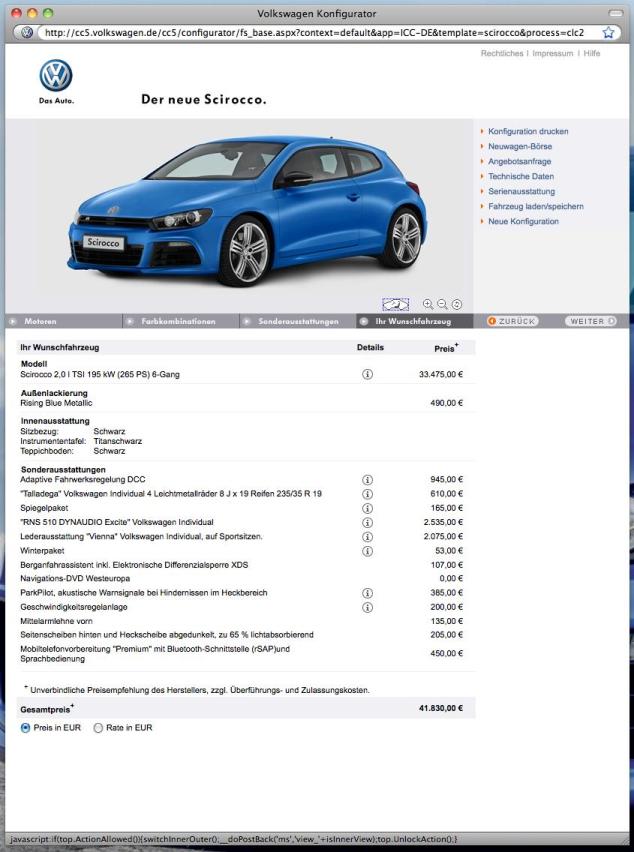
Task: Switch to interior view thumbnail icon
Action: pos(396,304)
